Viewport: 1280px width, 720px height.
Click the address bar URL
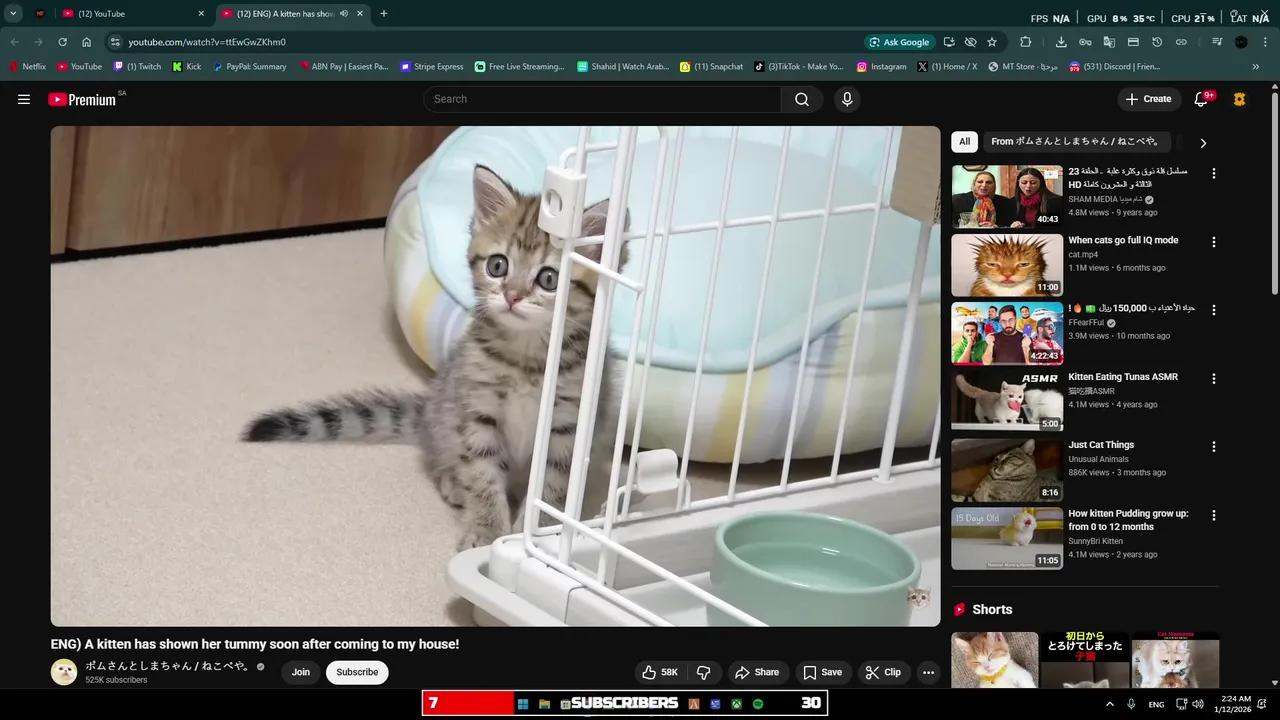[206, 42]
